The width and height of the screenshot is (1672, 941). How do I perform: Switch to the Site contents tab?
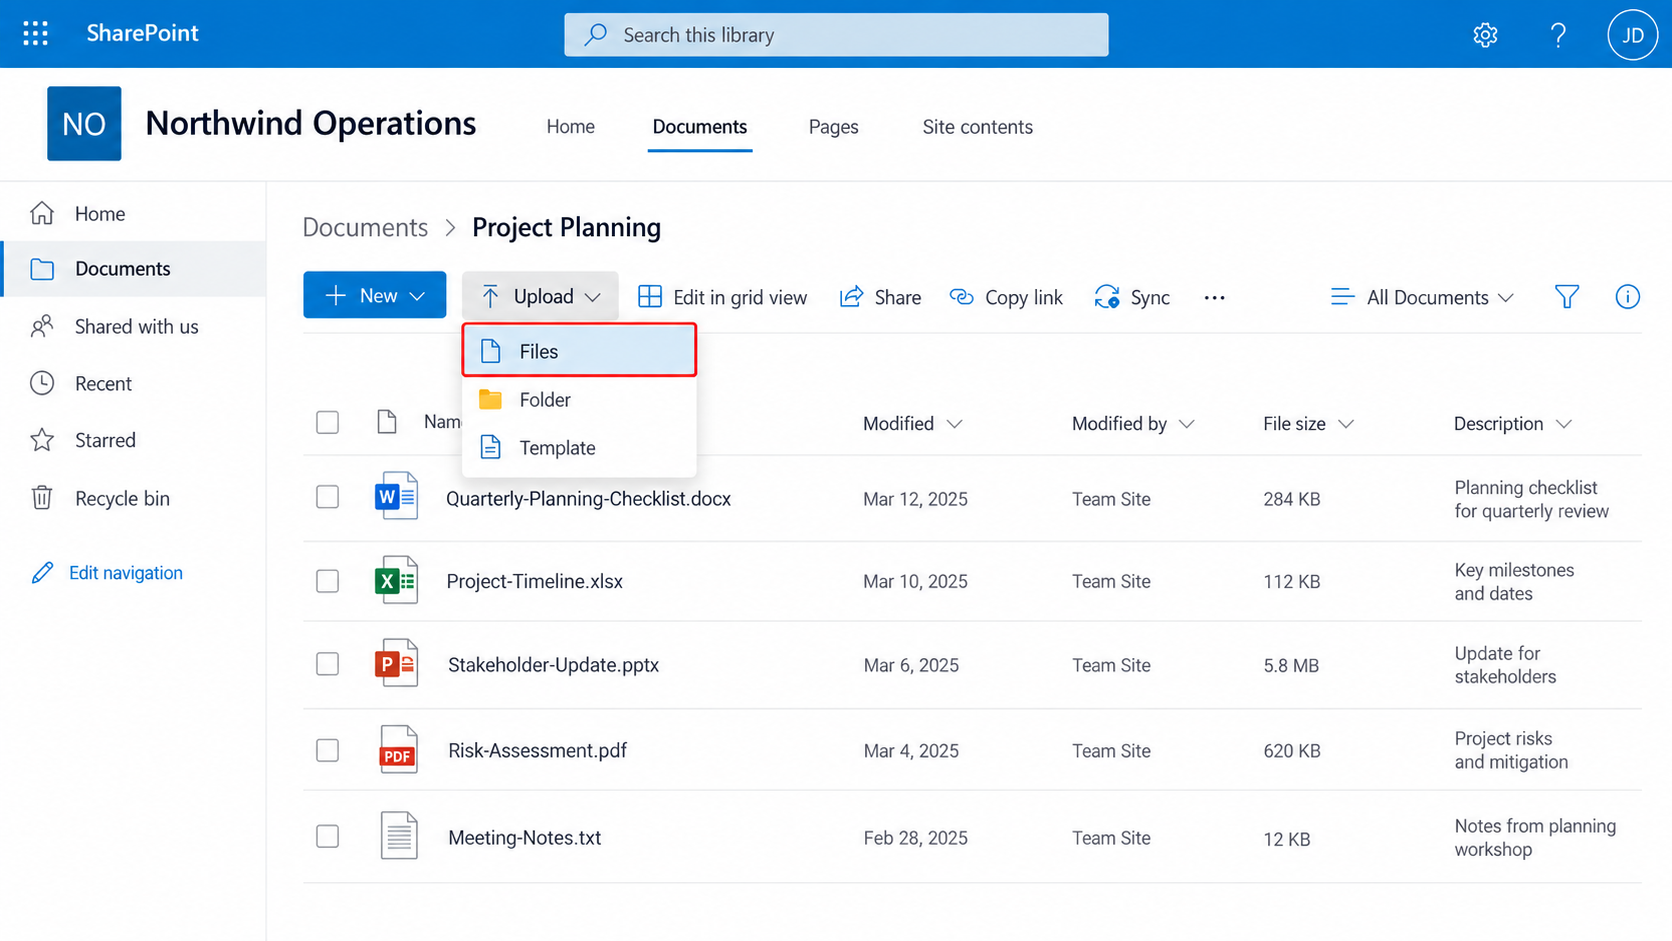pos(977,127)
